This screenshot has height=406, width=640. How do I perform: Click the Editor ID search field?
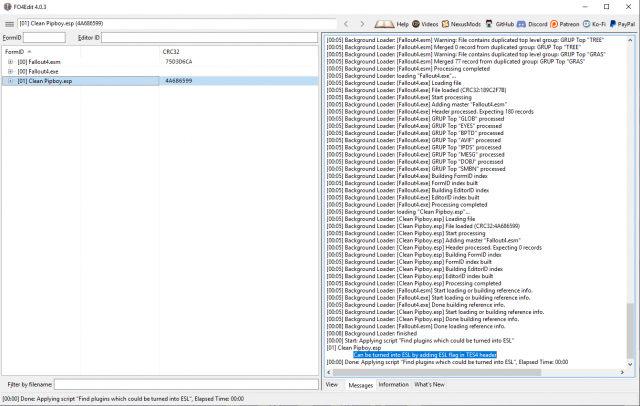[x=209, y=38]
